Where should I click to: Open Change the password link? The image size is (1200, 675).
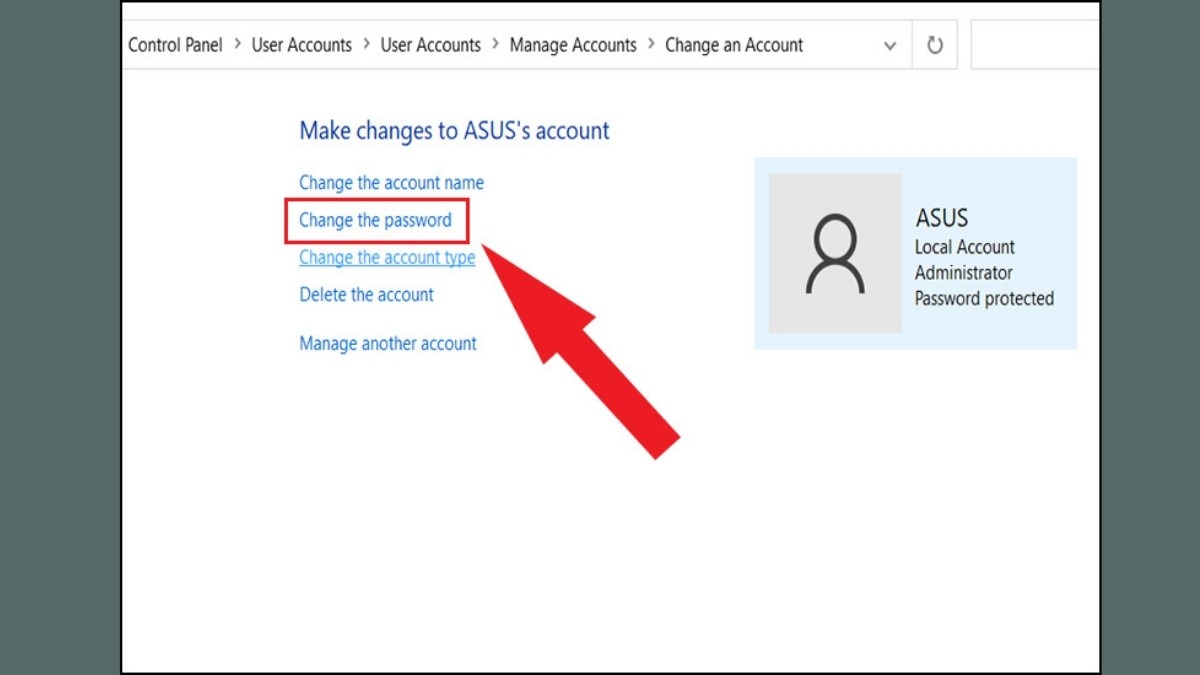coord(375,220)
